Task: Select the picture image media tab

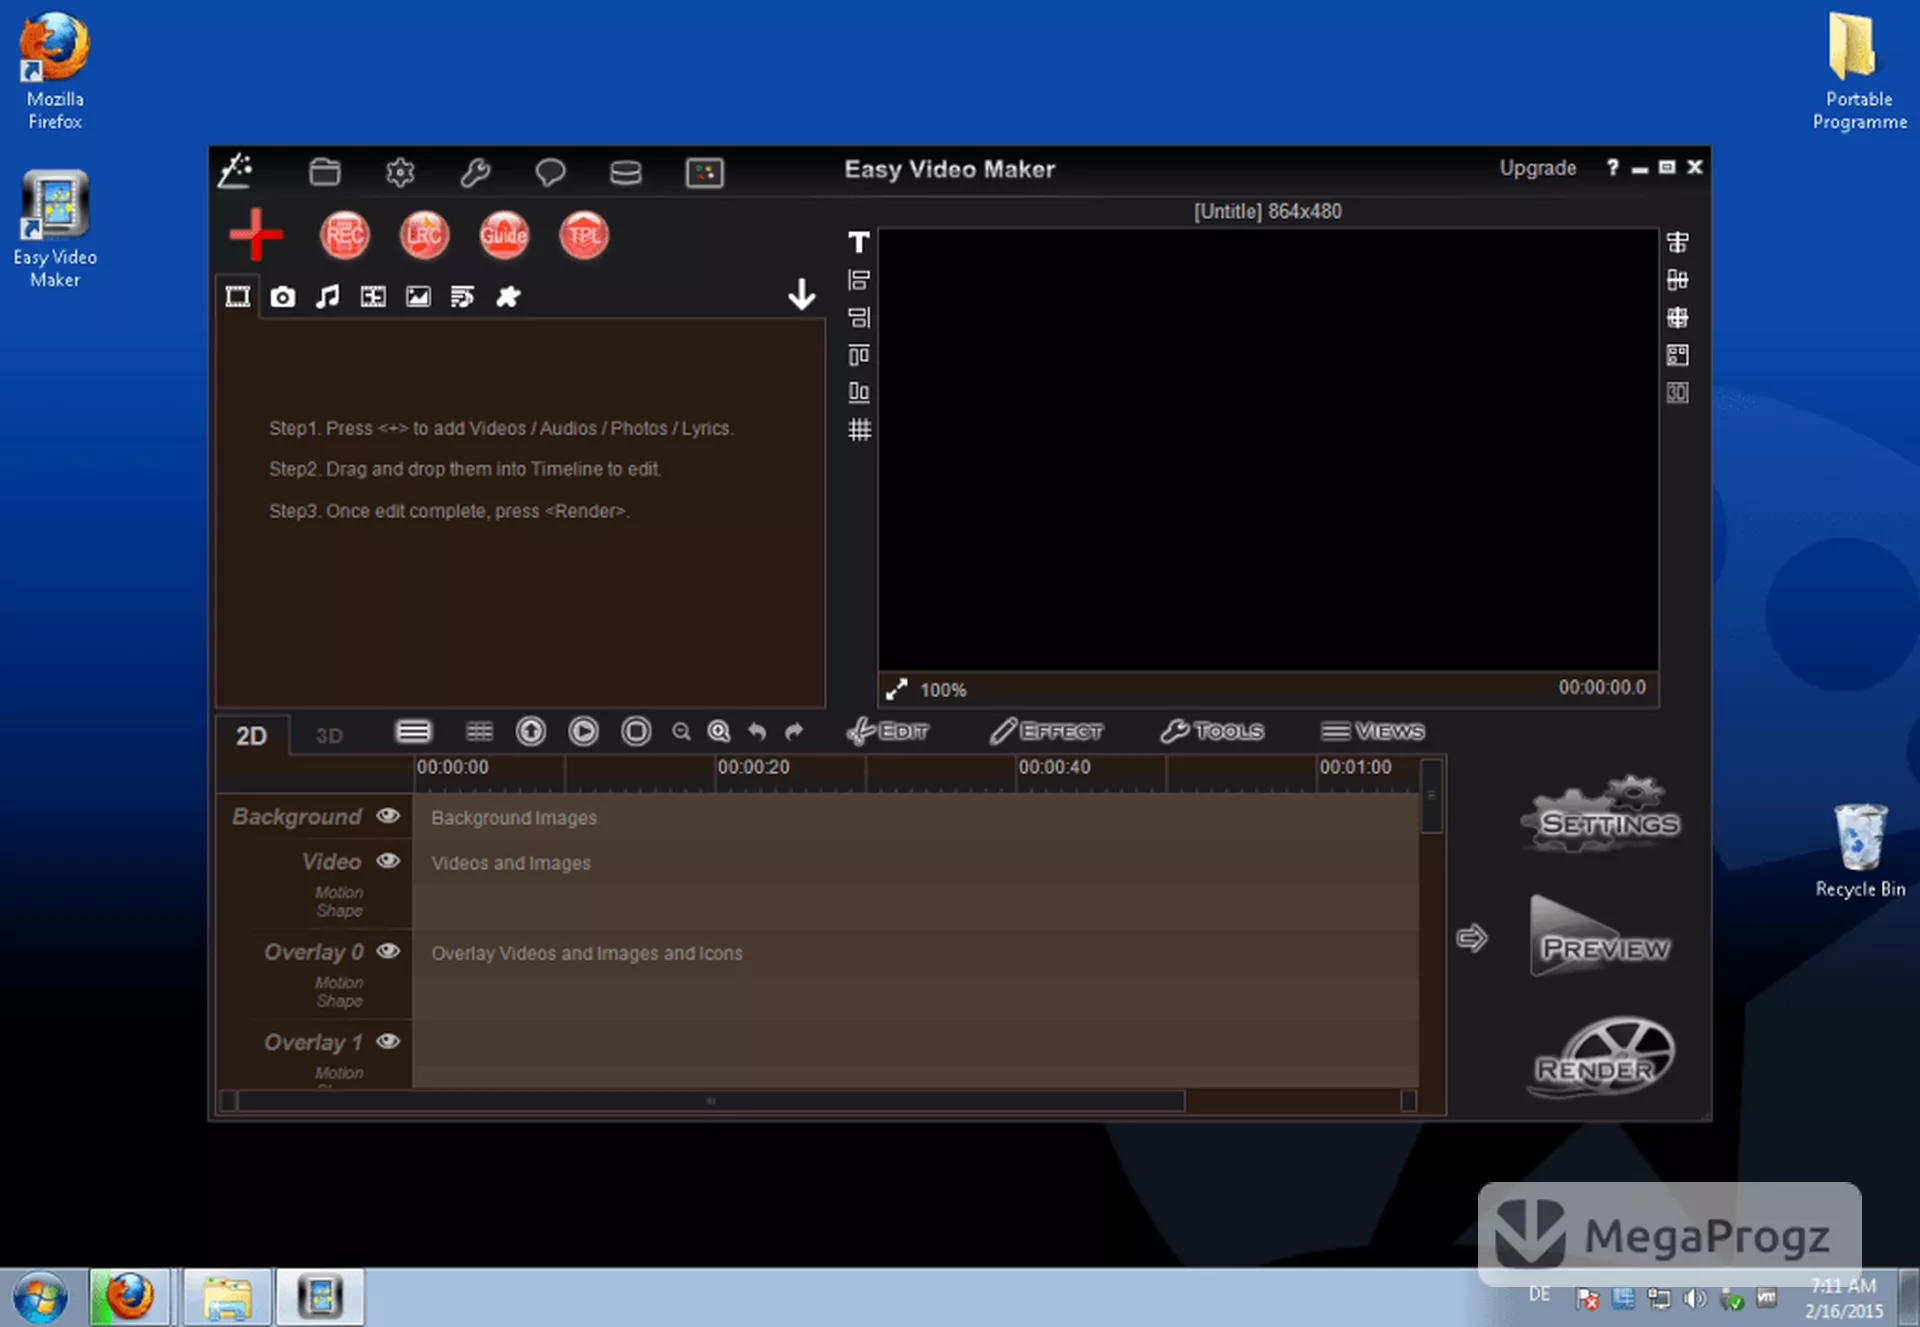Action: [418, 297]
